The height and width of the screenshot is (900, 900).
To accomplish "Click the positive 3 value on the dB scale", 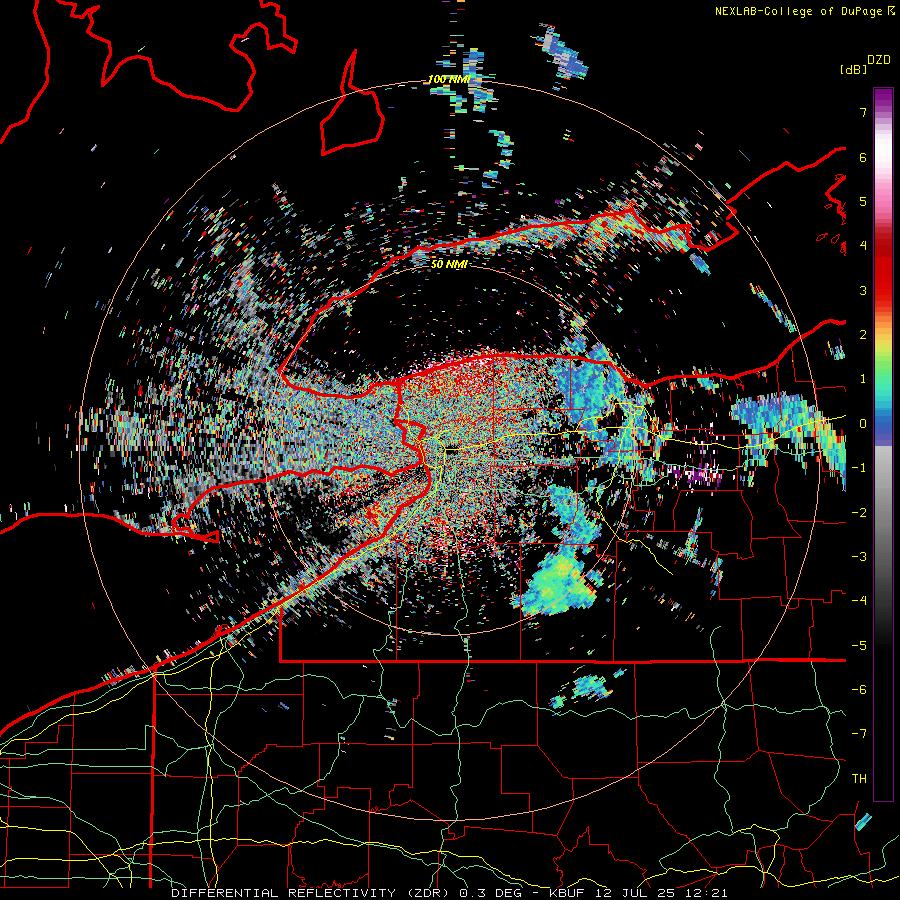I will point(863,290).
